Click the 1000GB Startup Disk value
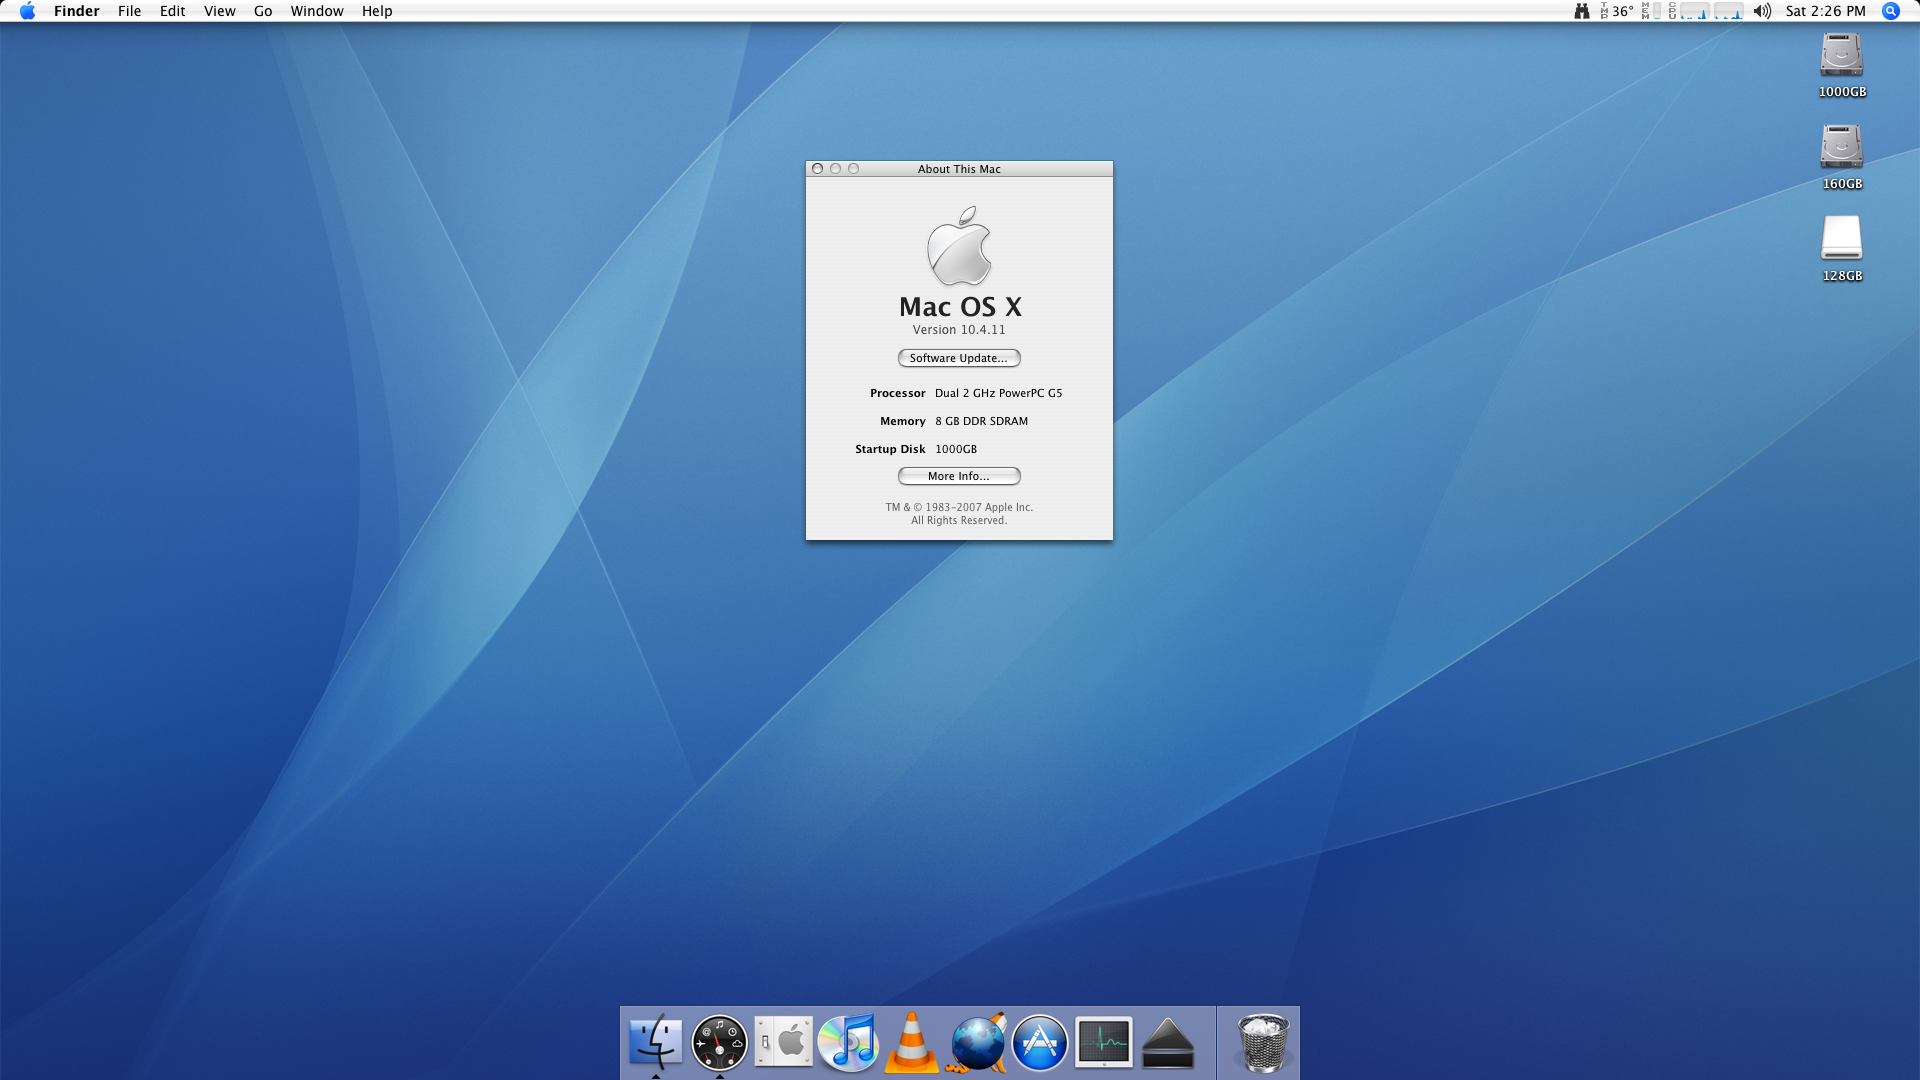Viewport: 1920px width, 1080px height. pyautogui.click(x=956, y=449)
